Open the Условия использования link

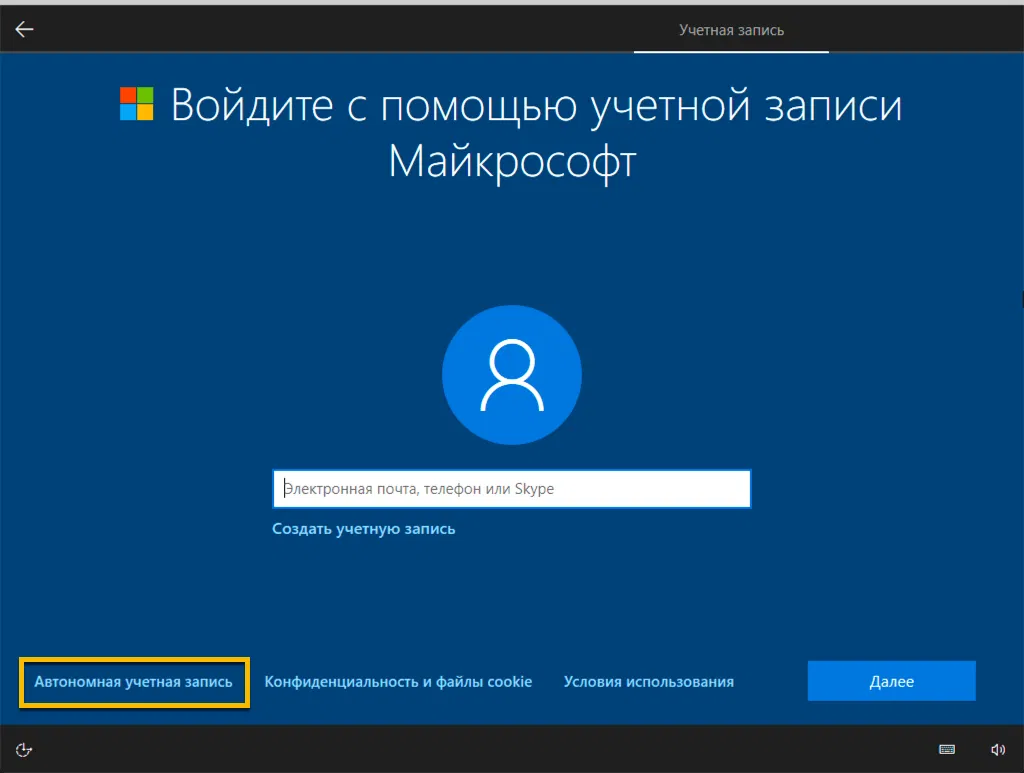click(648, 682)
